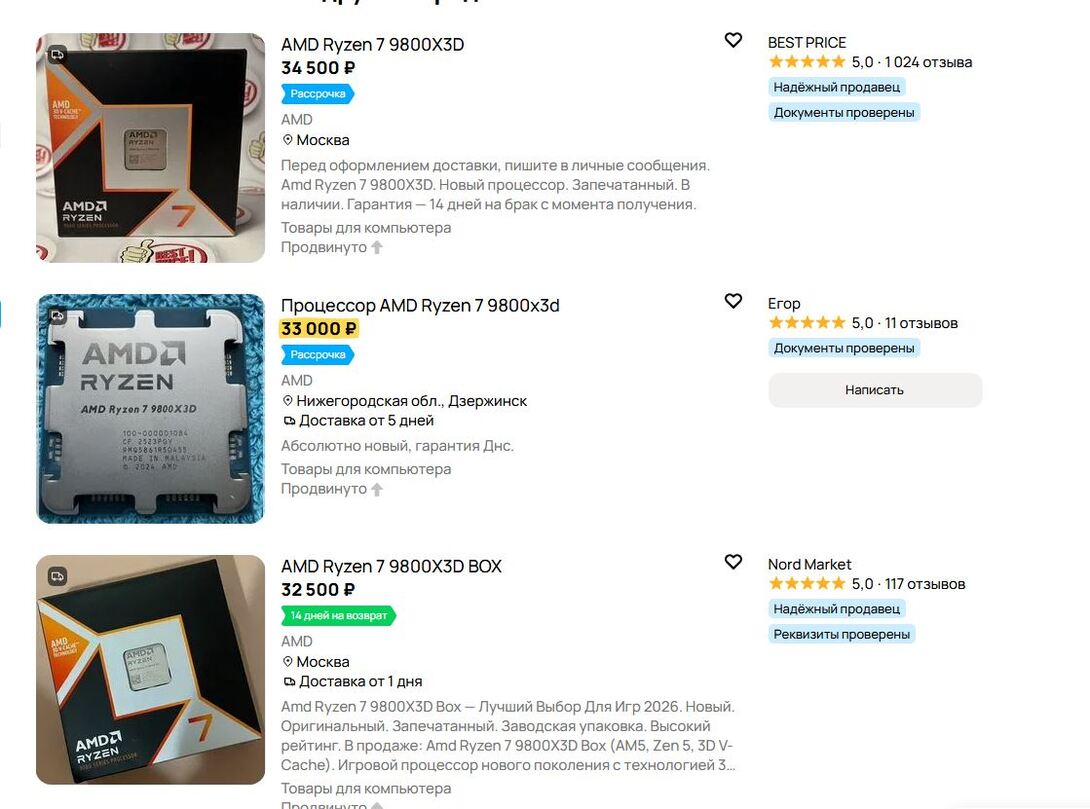This screenshot has height=809, width=1090.
Task: Open the AMD Ryzen 7 9800X3D BOX listing
Action: (391, 566)
